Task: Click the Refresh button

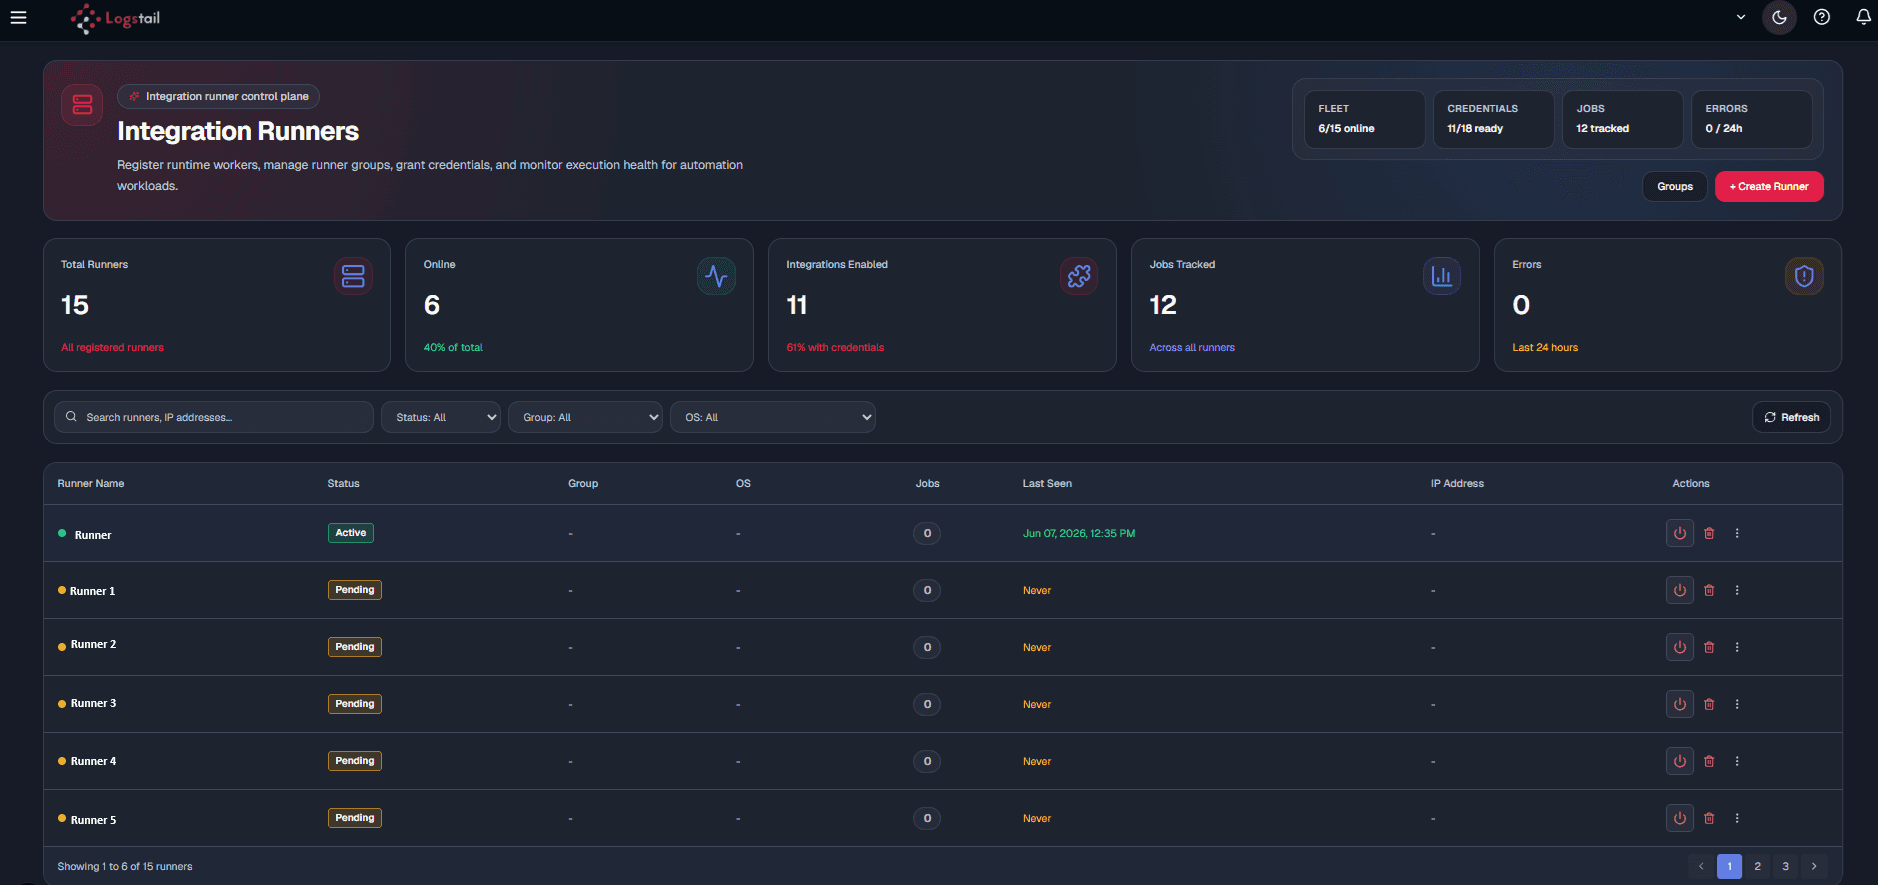Action: 1791,417
